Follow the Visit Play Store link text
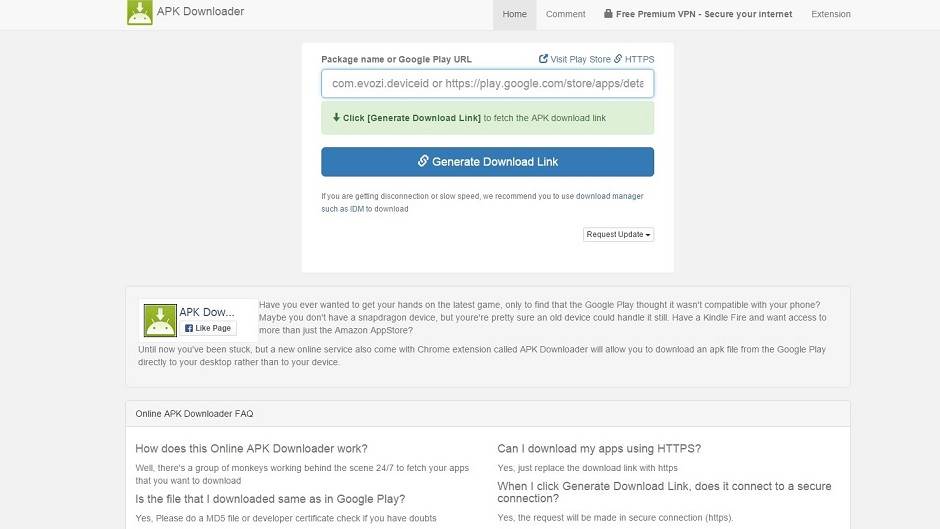This screenshot has height=529, width=940. click(580, 60)
